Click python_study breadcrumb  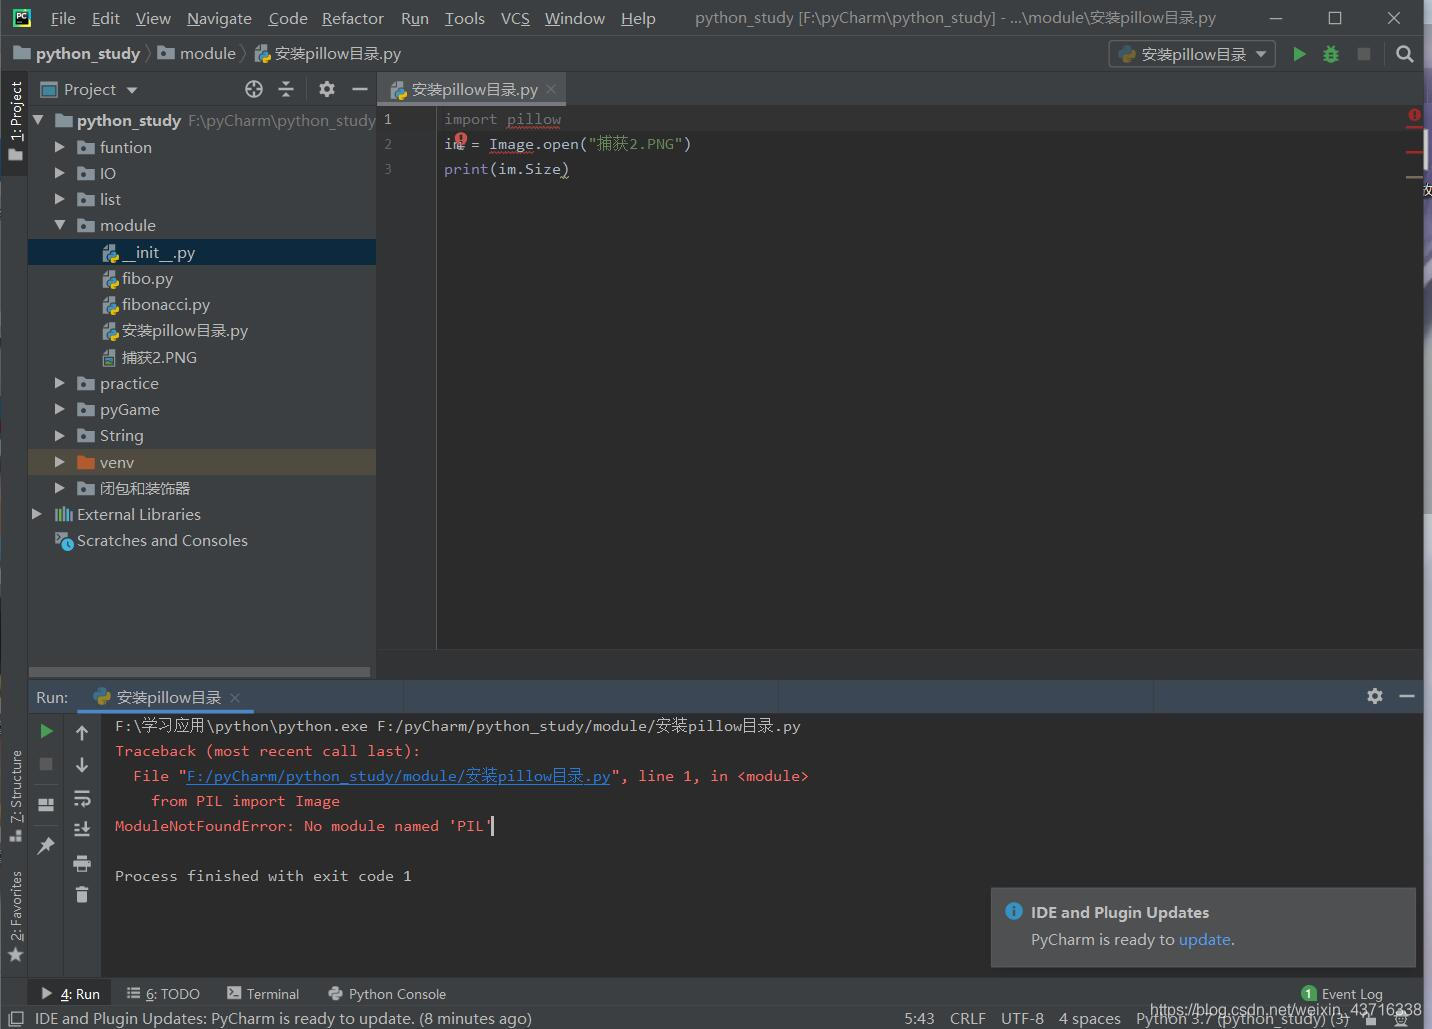[x=77, y=54]
